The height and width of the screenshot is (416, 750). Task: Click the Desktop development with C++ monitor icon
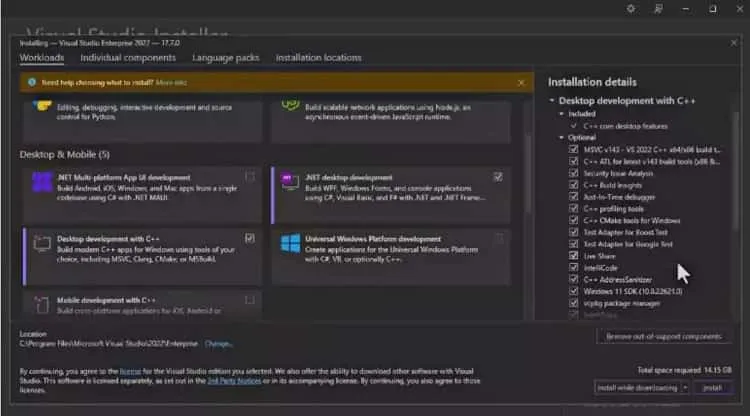[42, 244]
